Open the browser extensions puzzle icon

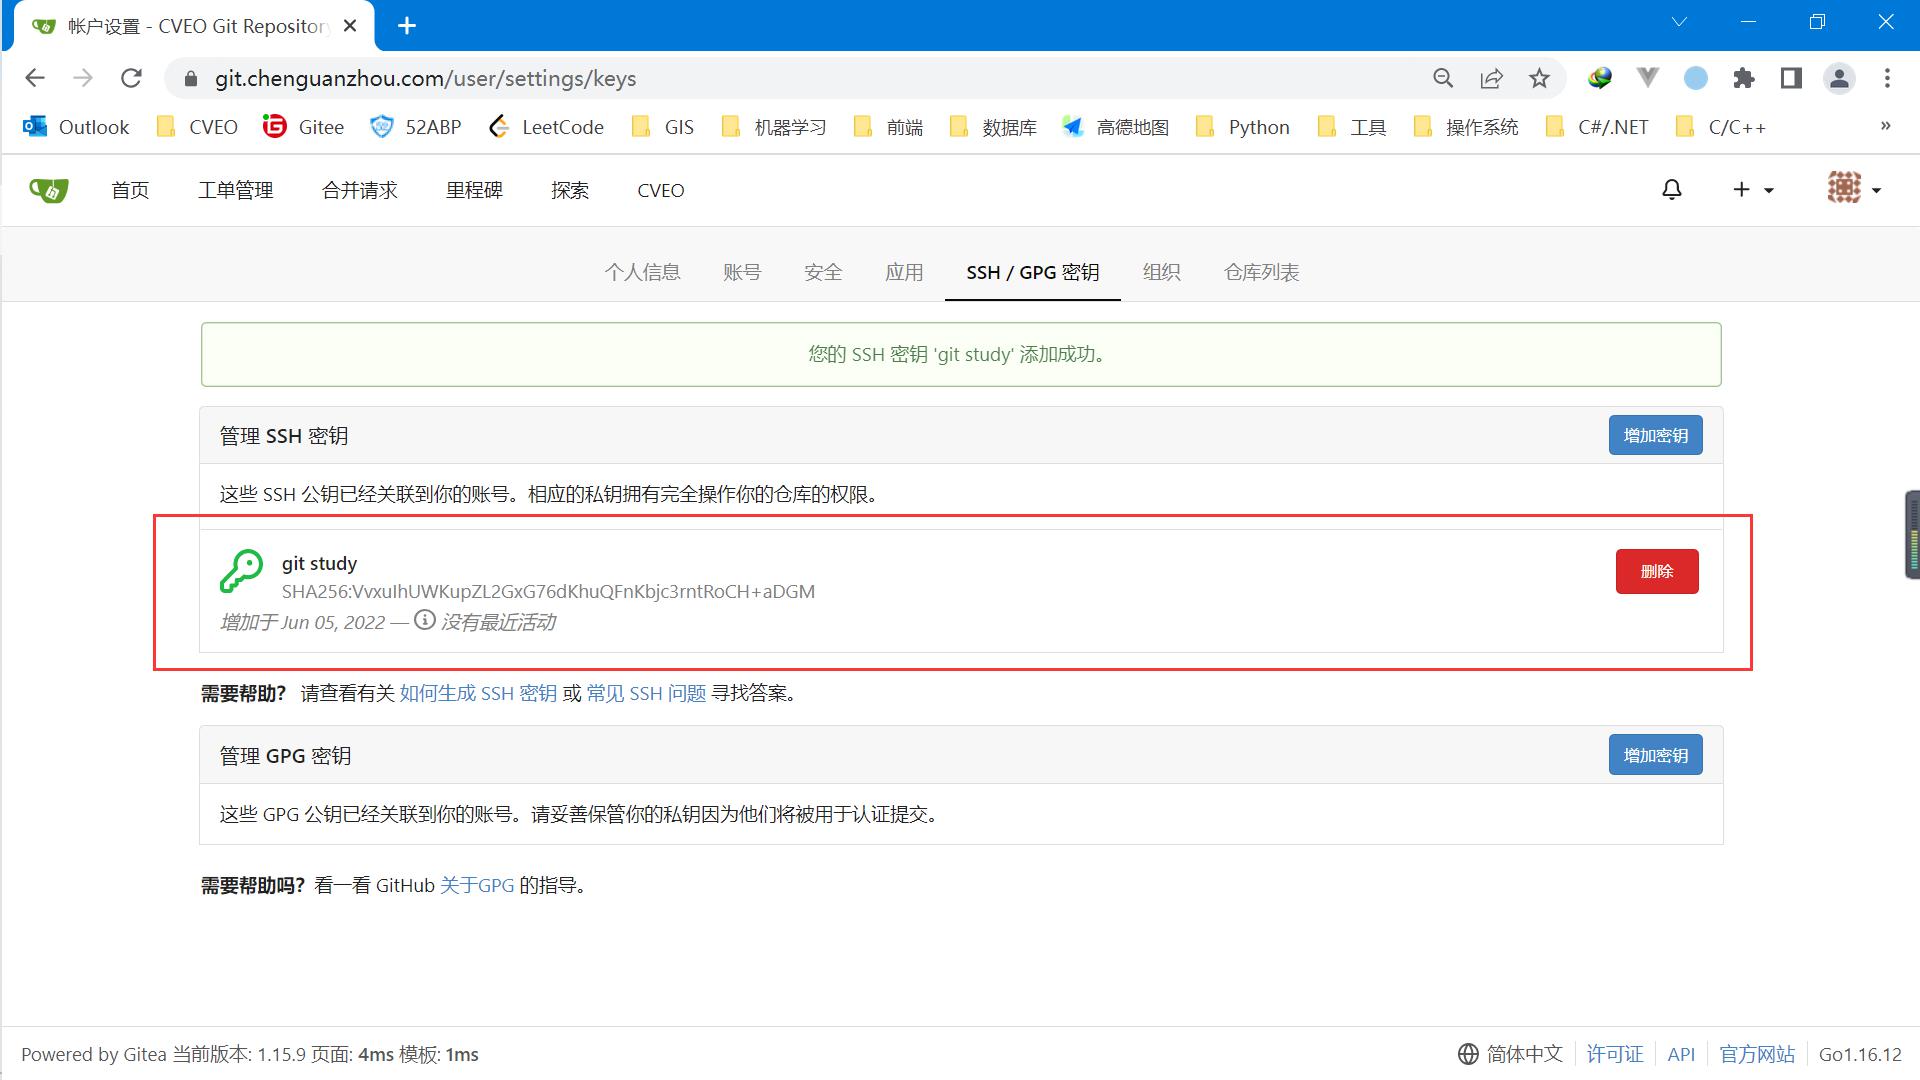click(x=1744, y=78)
